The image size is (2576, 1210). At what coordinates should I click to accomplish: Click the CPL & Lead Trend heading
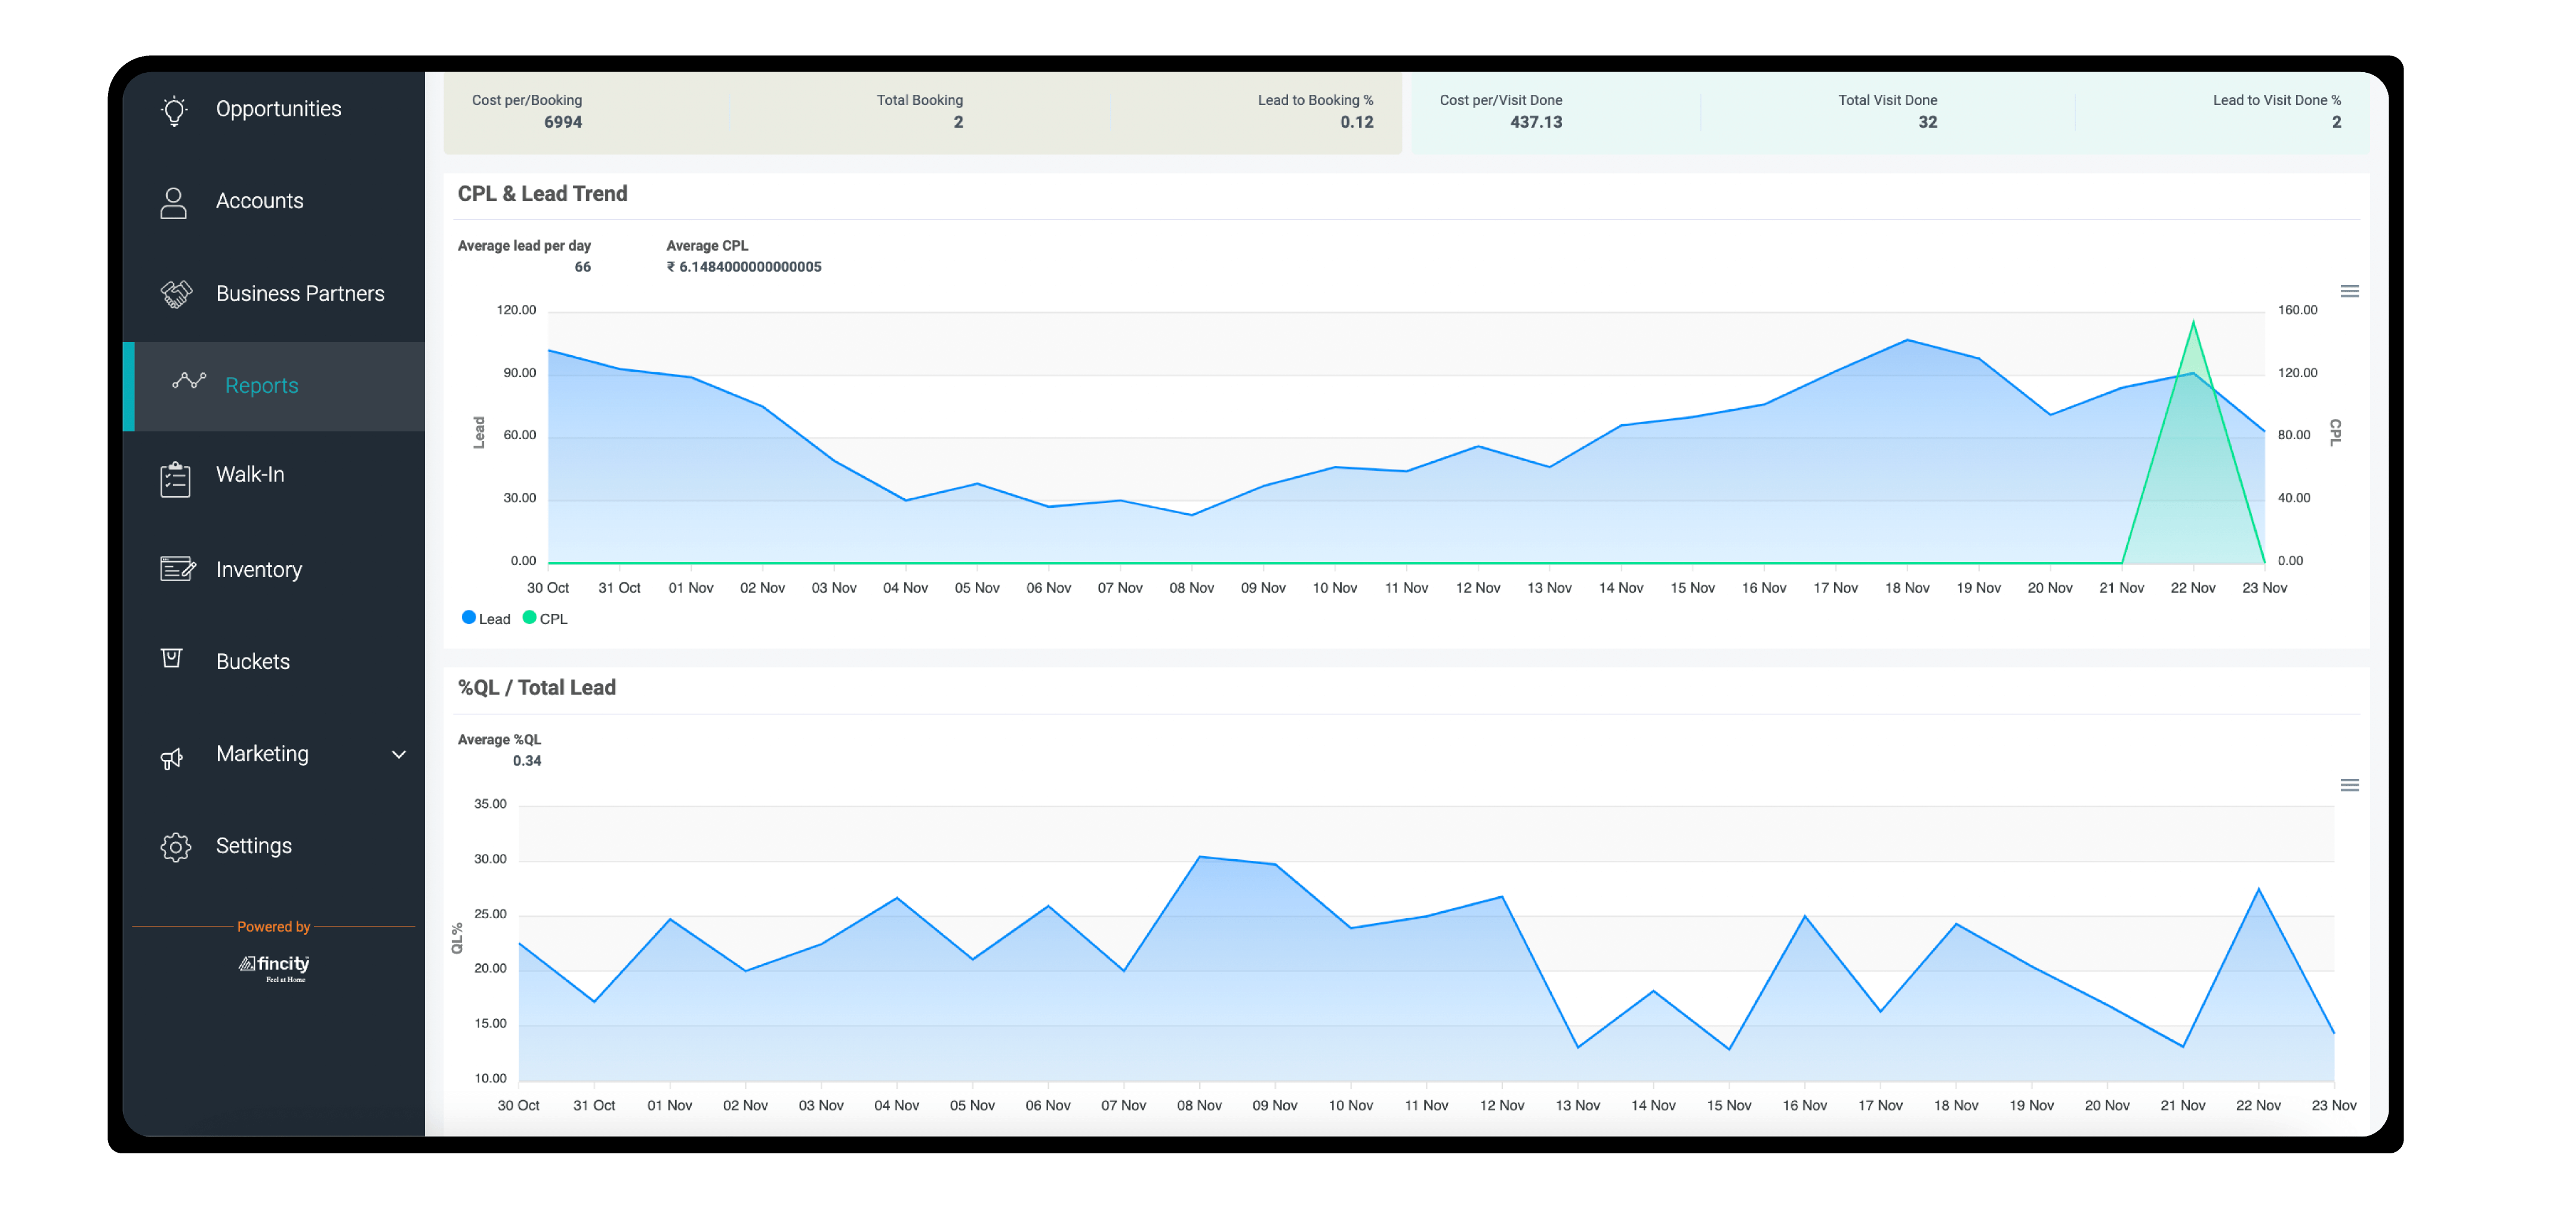(543, 194)
